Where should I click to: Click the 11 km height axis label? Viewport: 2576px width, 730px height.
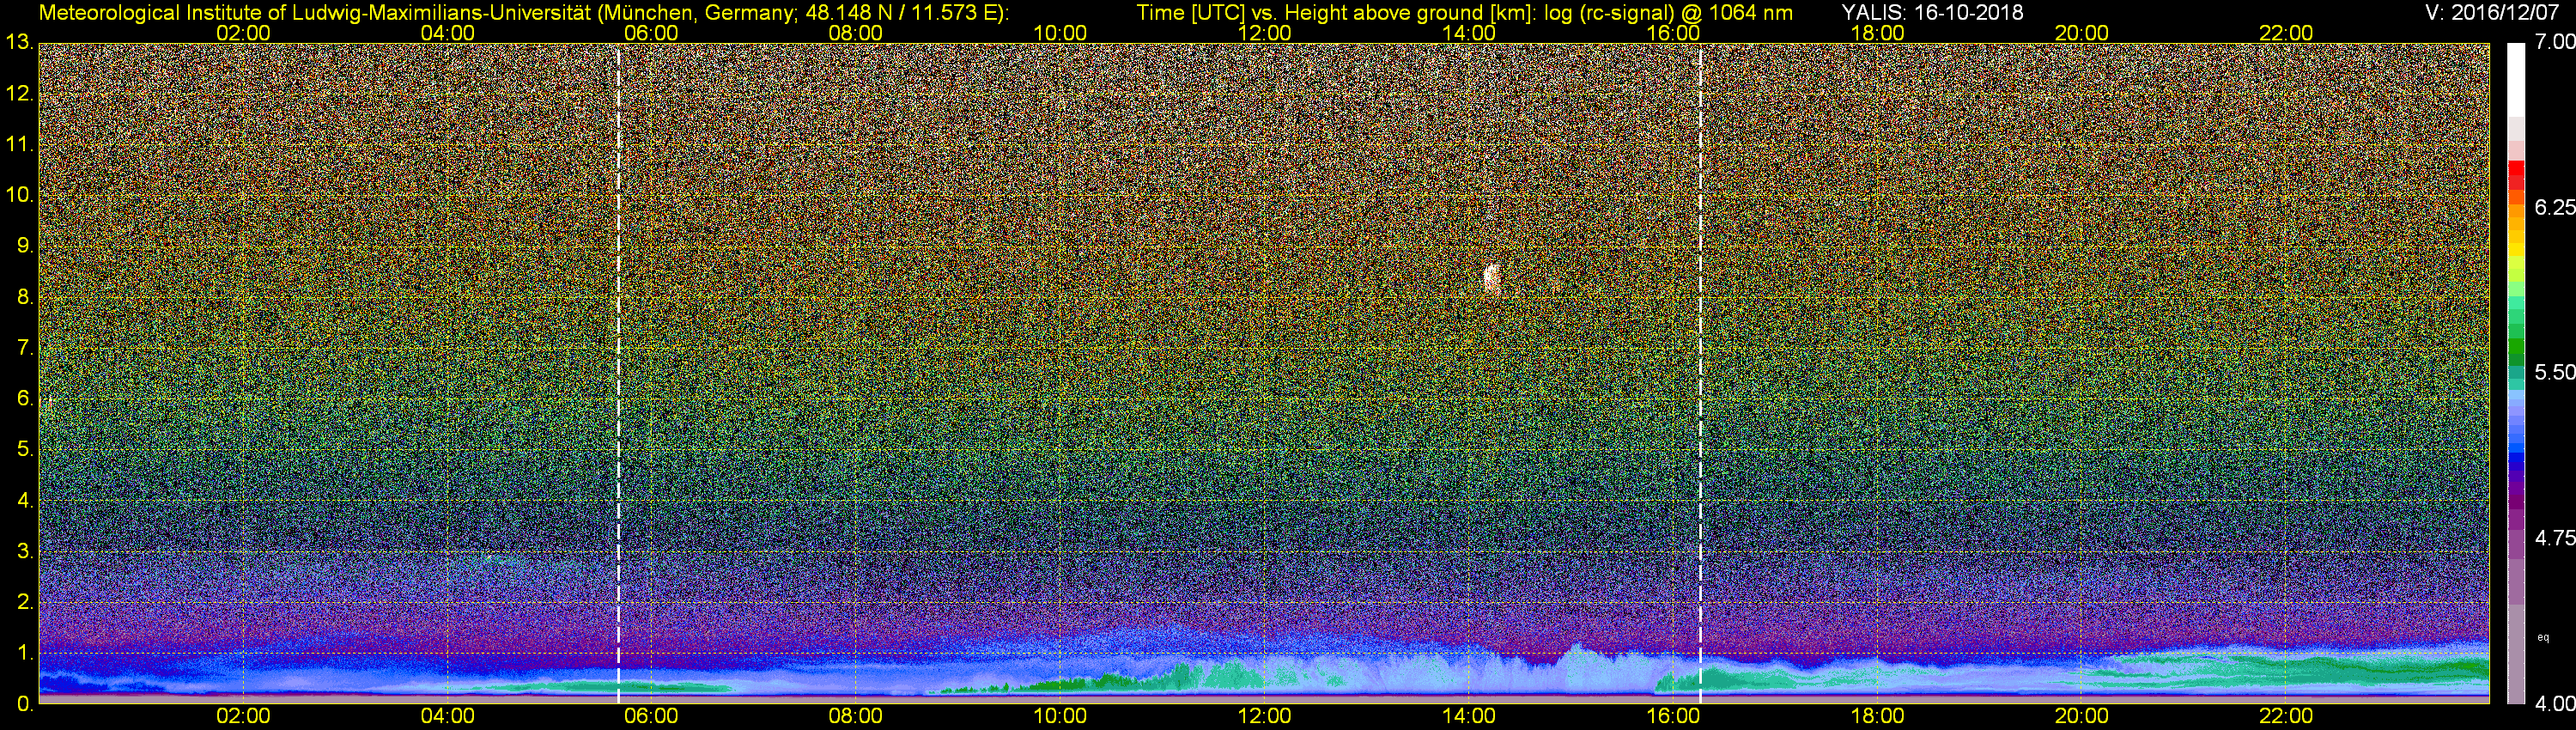coord(19,144)
